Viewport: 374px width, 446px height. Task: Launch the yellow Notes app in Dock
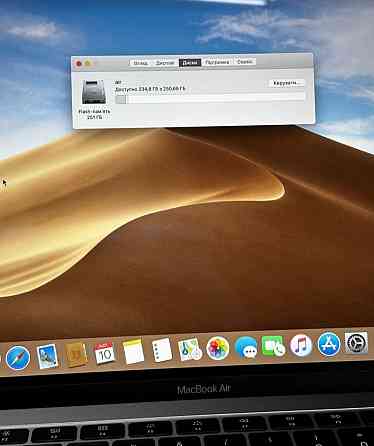tap(133, 351)
